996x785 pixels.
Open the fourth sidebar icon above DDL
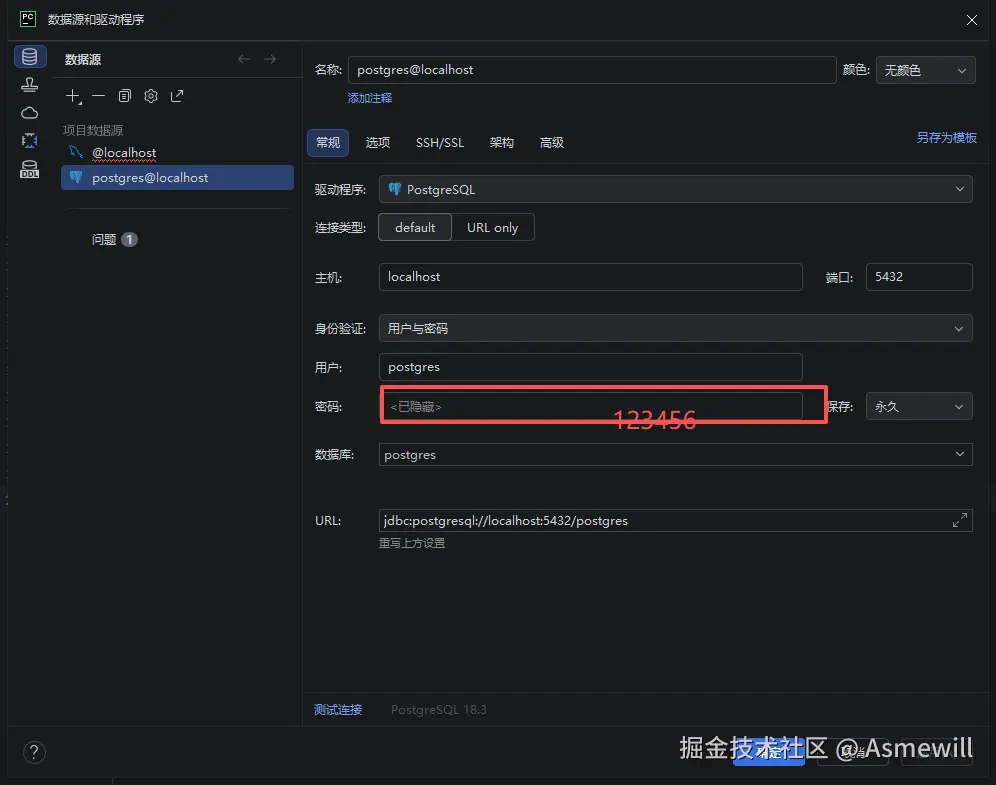pos(29,140)
